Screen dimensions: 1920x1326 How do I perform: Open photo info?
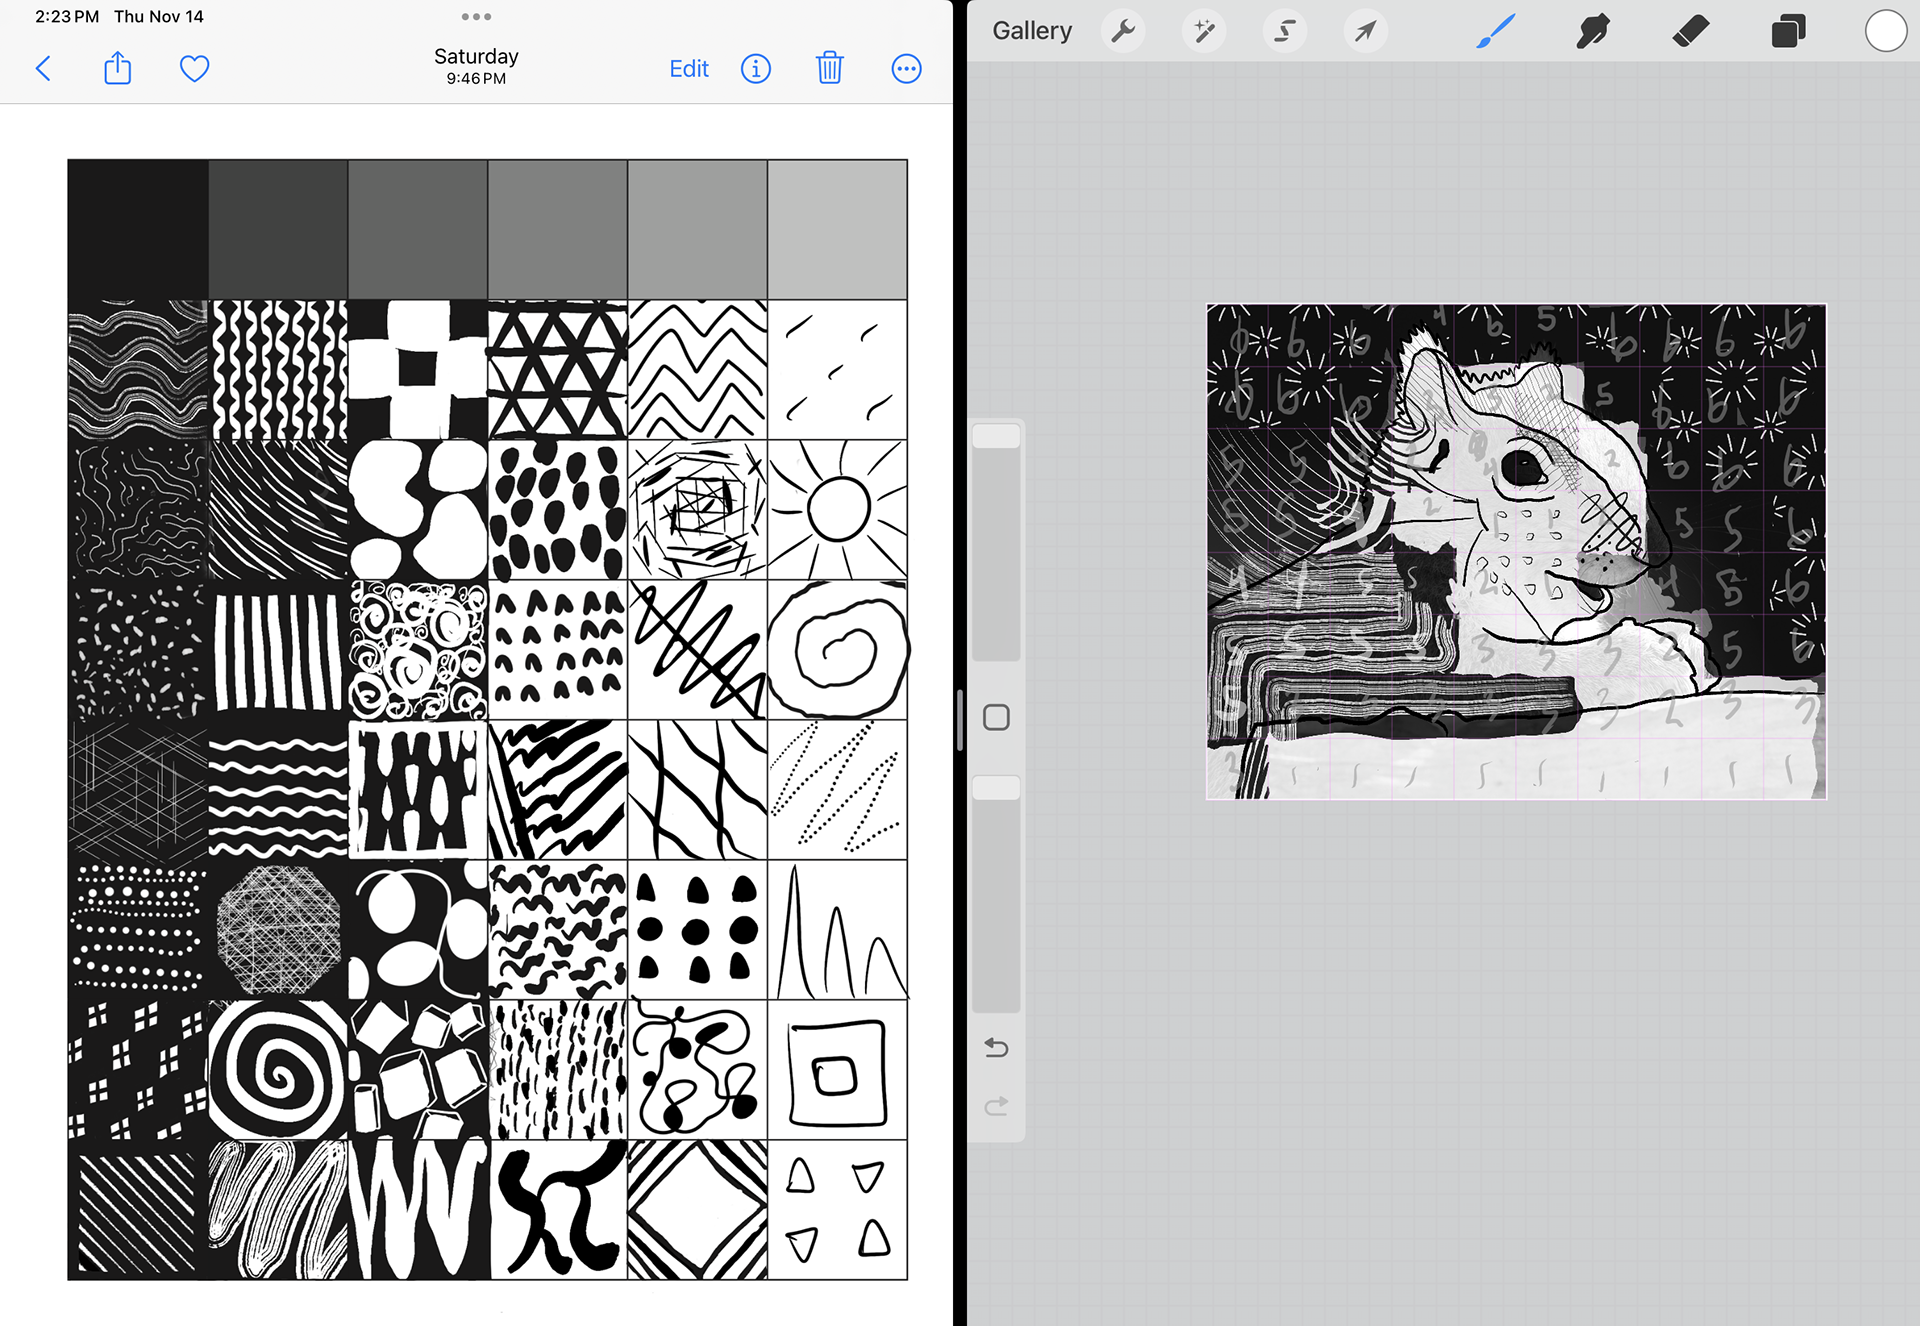pyautogui.click(x=756, y=69)
